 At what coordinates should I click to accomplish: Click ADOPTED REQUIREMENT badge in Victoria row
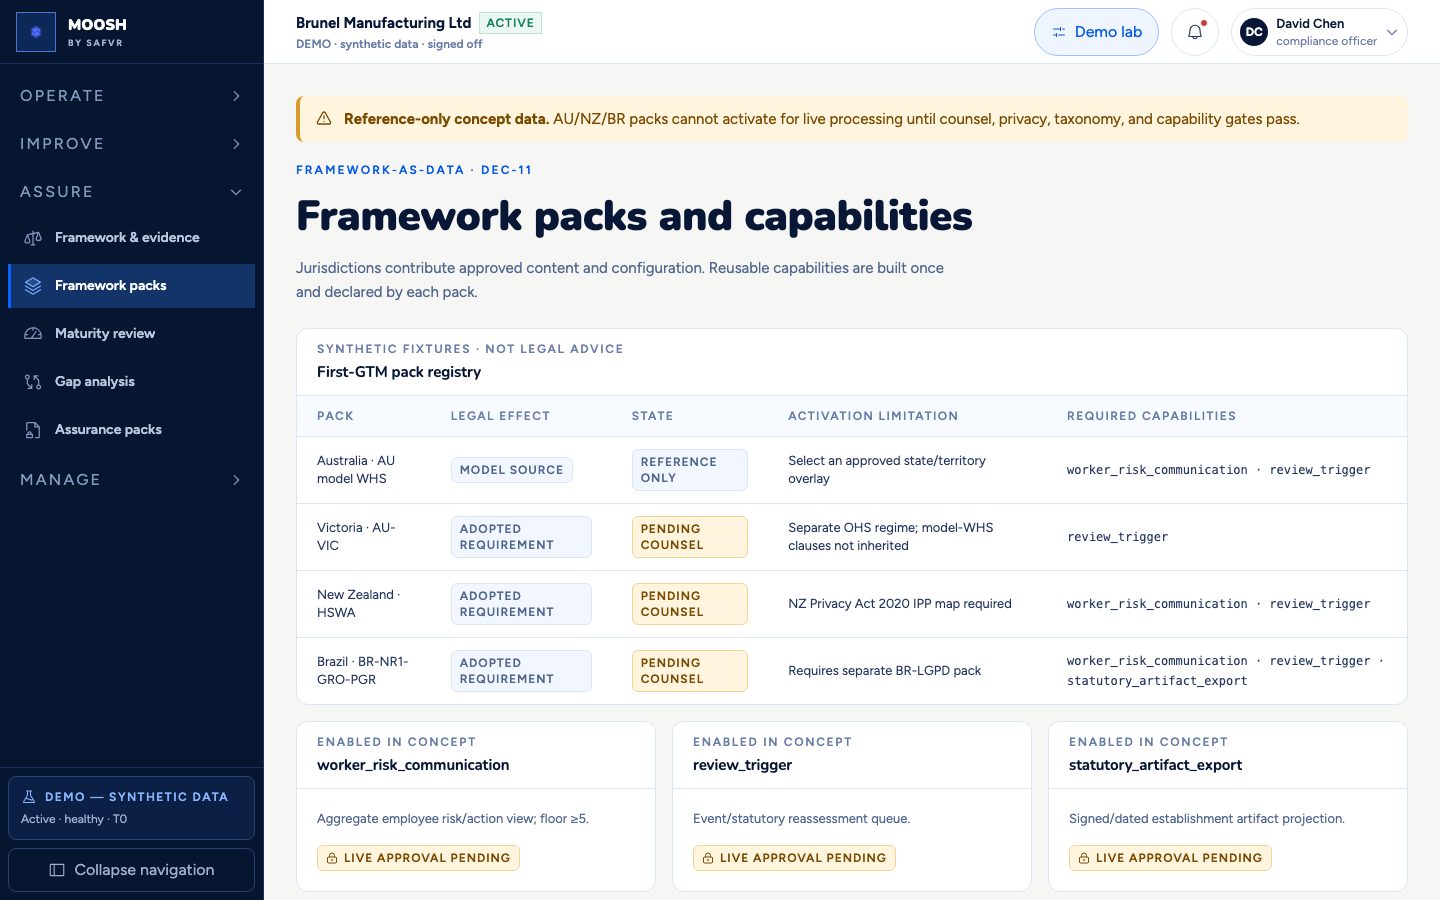(521, 537)
